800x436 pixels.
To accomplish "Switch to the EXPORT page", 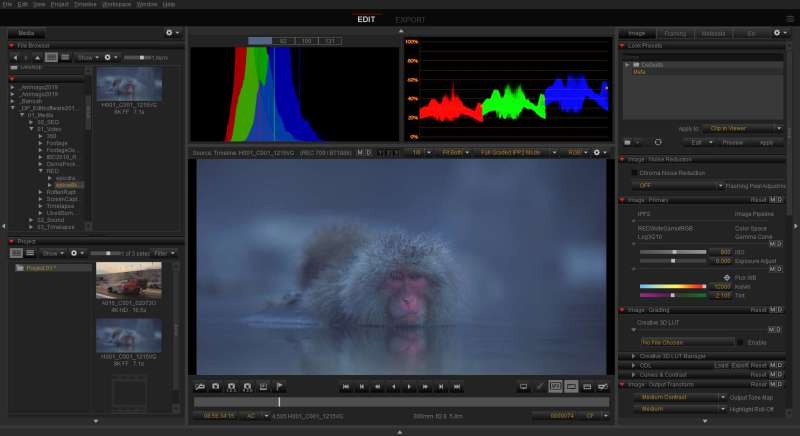I will [410, 20].
